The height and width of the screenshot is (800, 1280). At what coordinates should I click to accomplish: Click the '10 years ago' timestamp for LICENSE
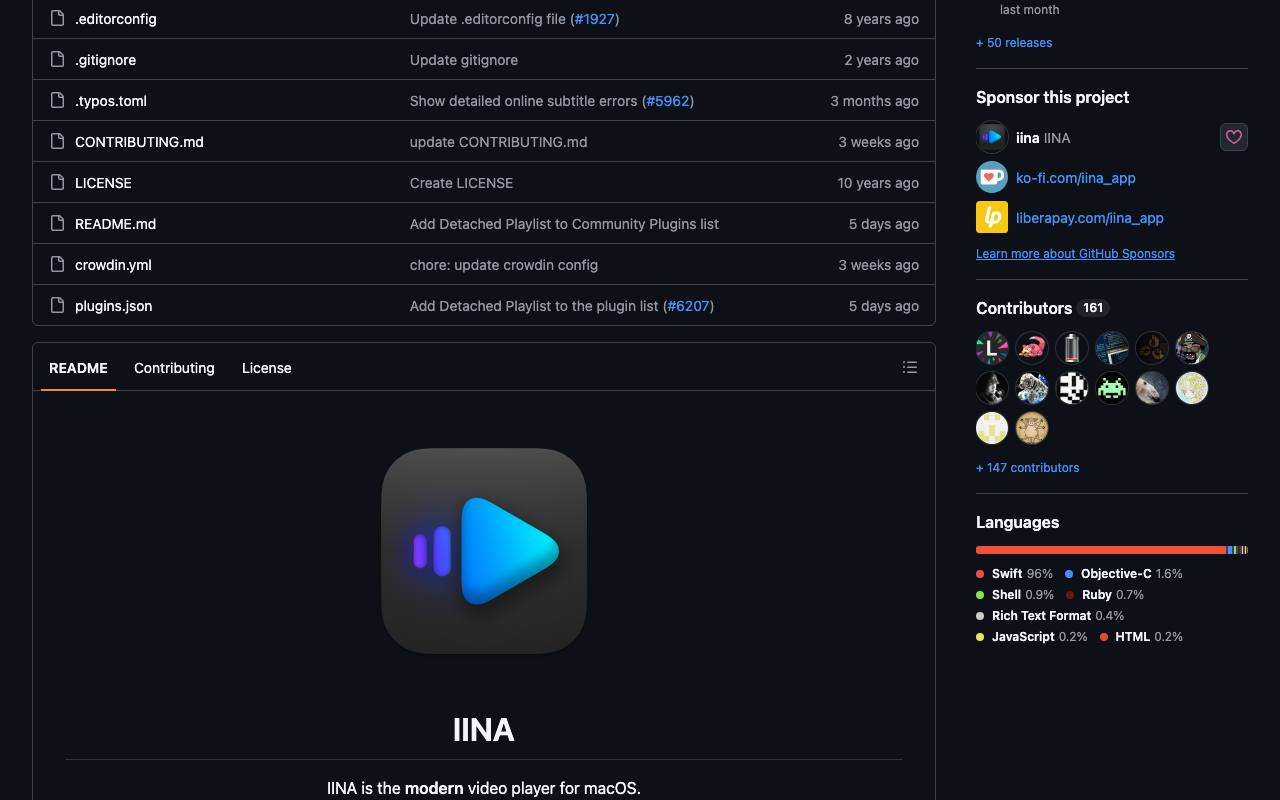(x=878, y=182)
